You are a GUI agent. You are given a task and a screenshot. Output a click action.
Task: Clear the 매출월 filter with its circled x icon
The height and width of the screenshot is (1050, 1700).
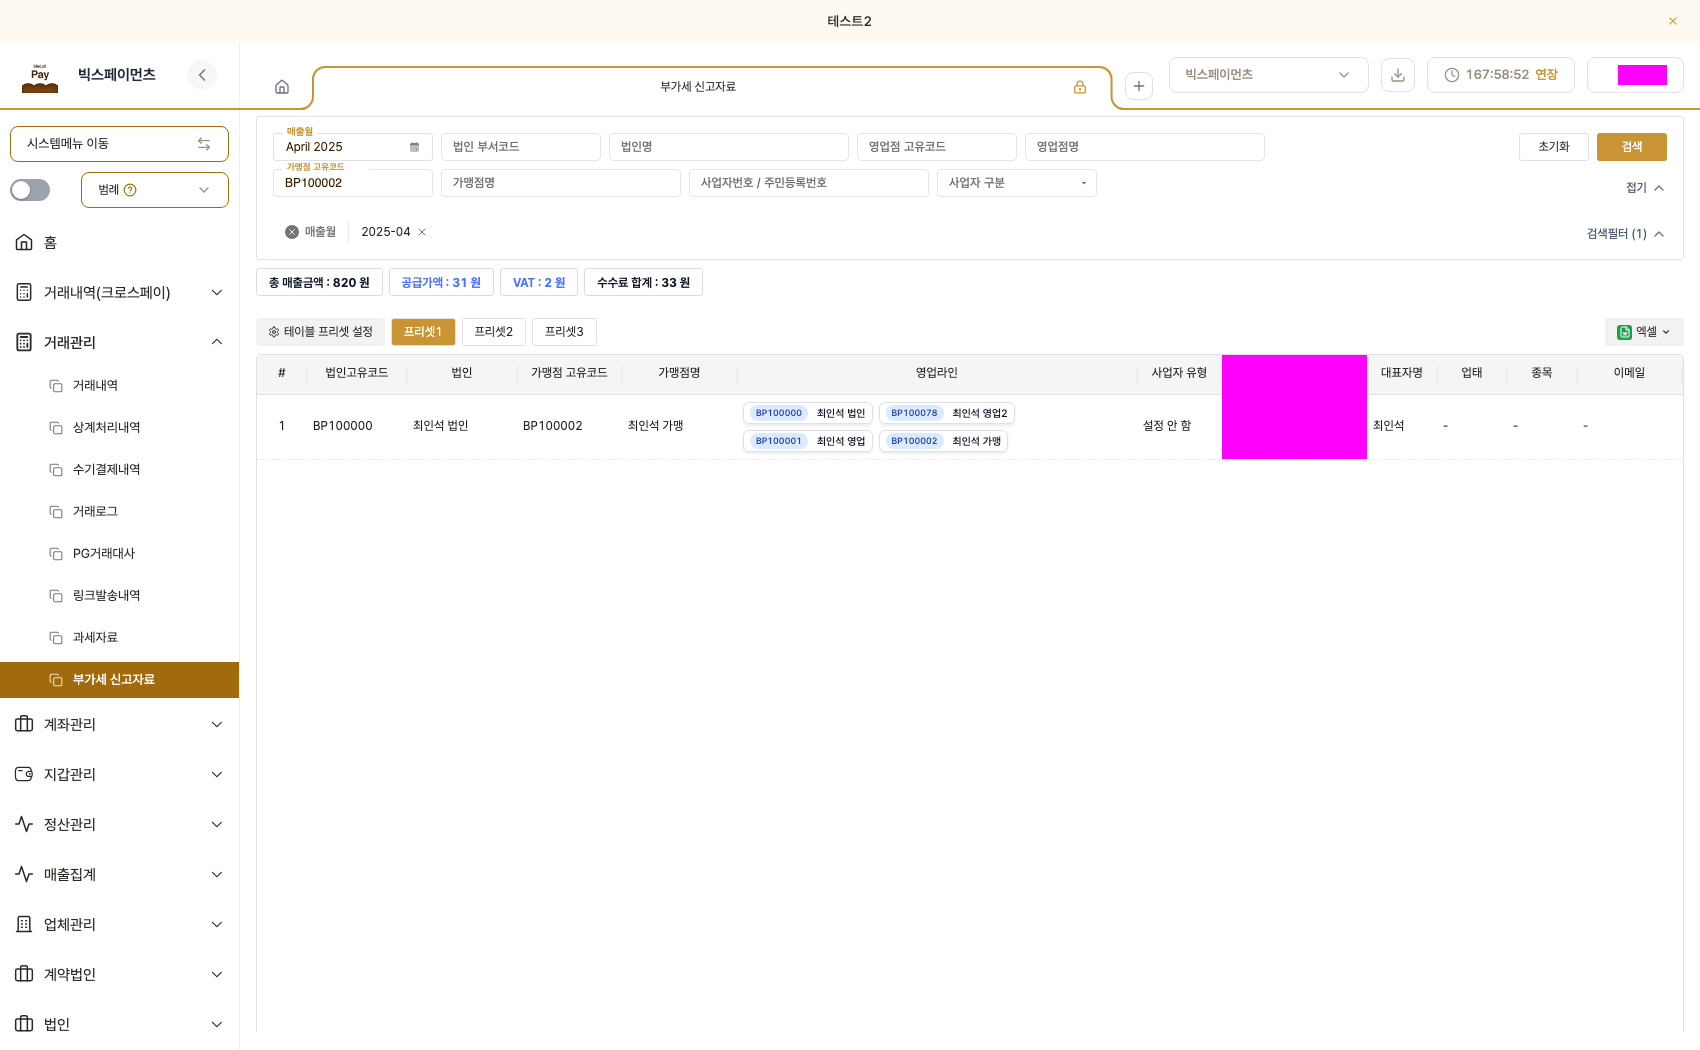coord(292,232)
